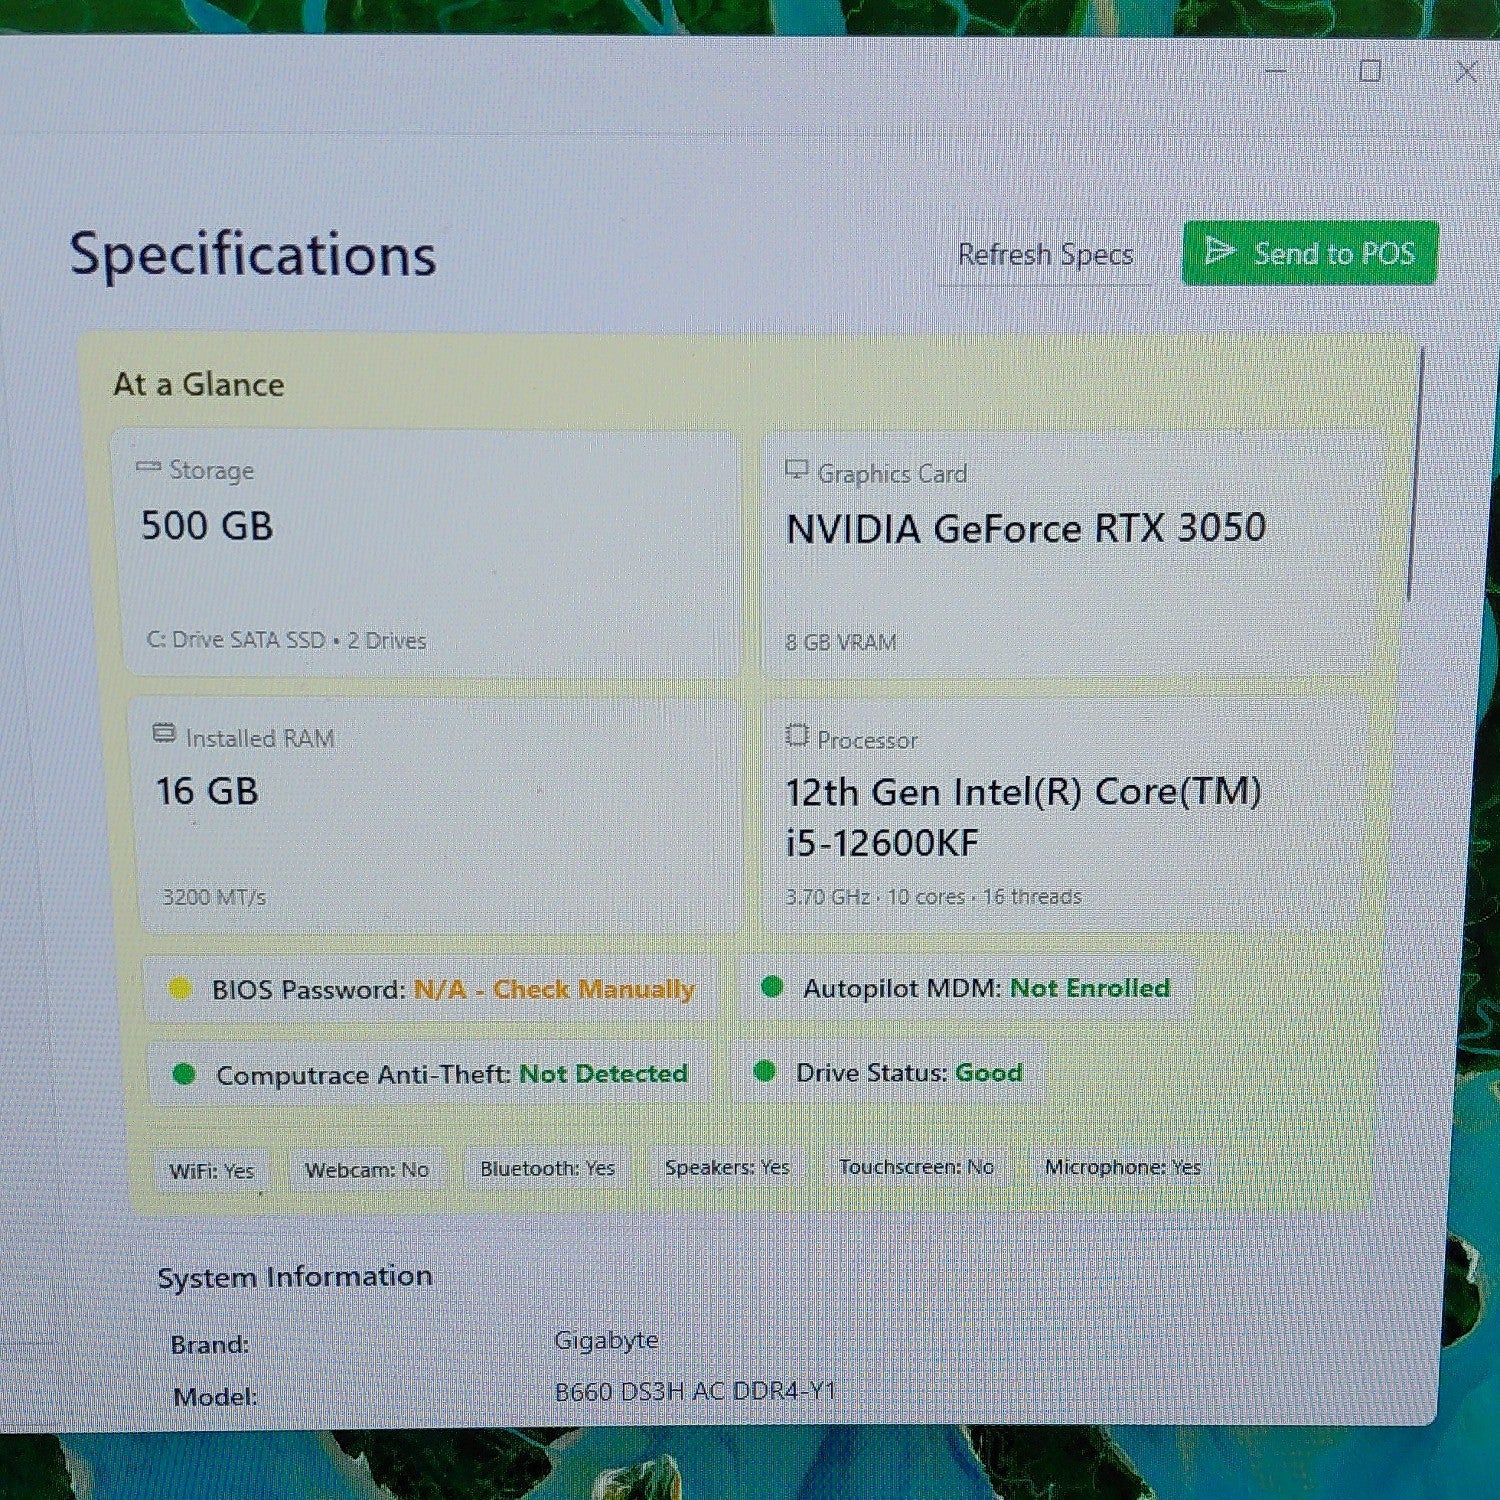Viewport: 1500px width, 1500px height.
Task: Click the green Drive Status dot
Action: [764, 1071]
